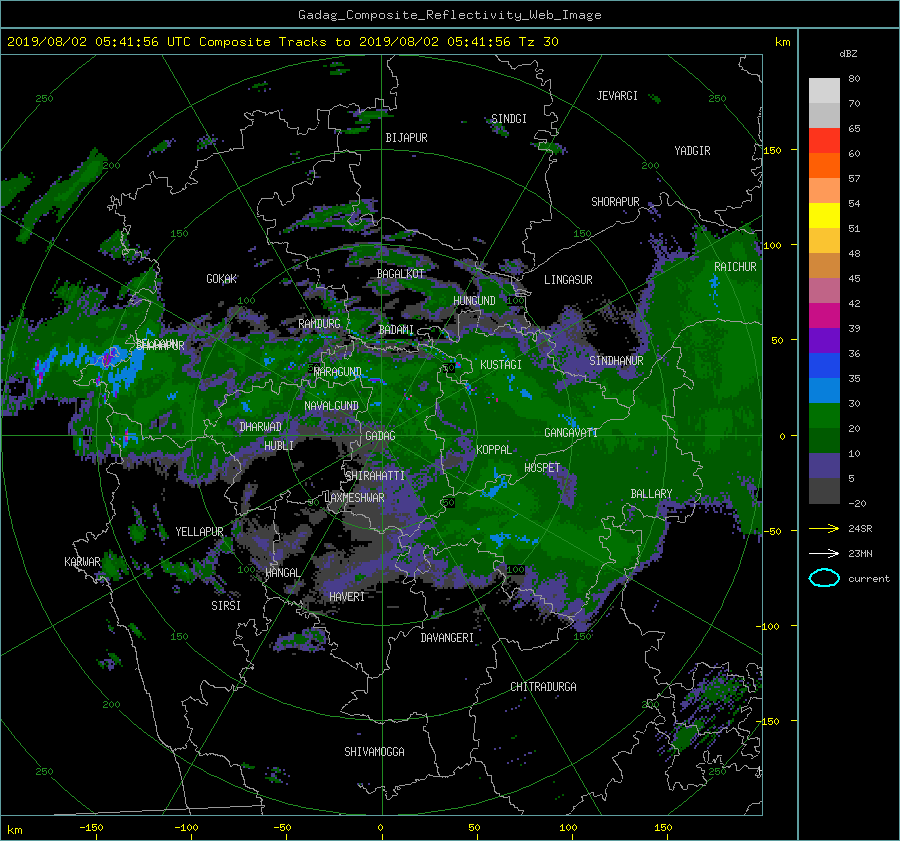Click the magenta 42 dBZ color swatch
900x841 pixels.
tap(824, 316)
